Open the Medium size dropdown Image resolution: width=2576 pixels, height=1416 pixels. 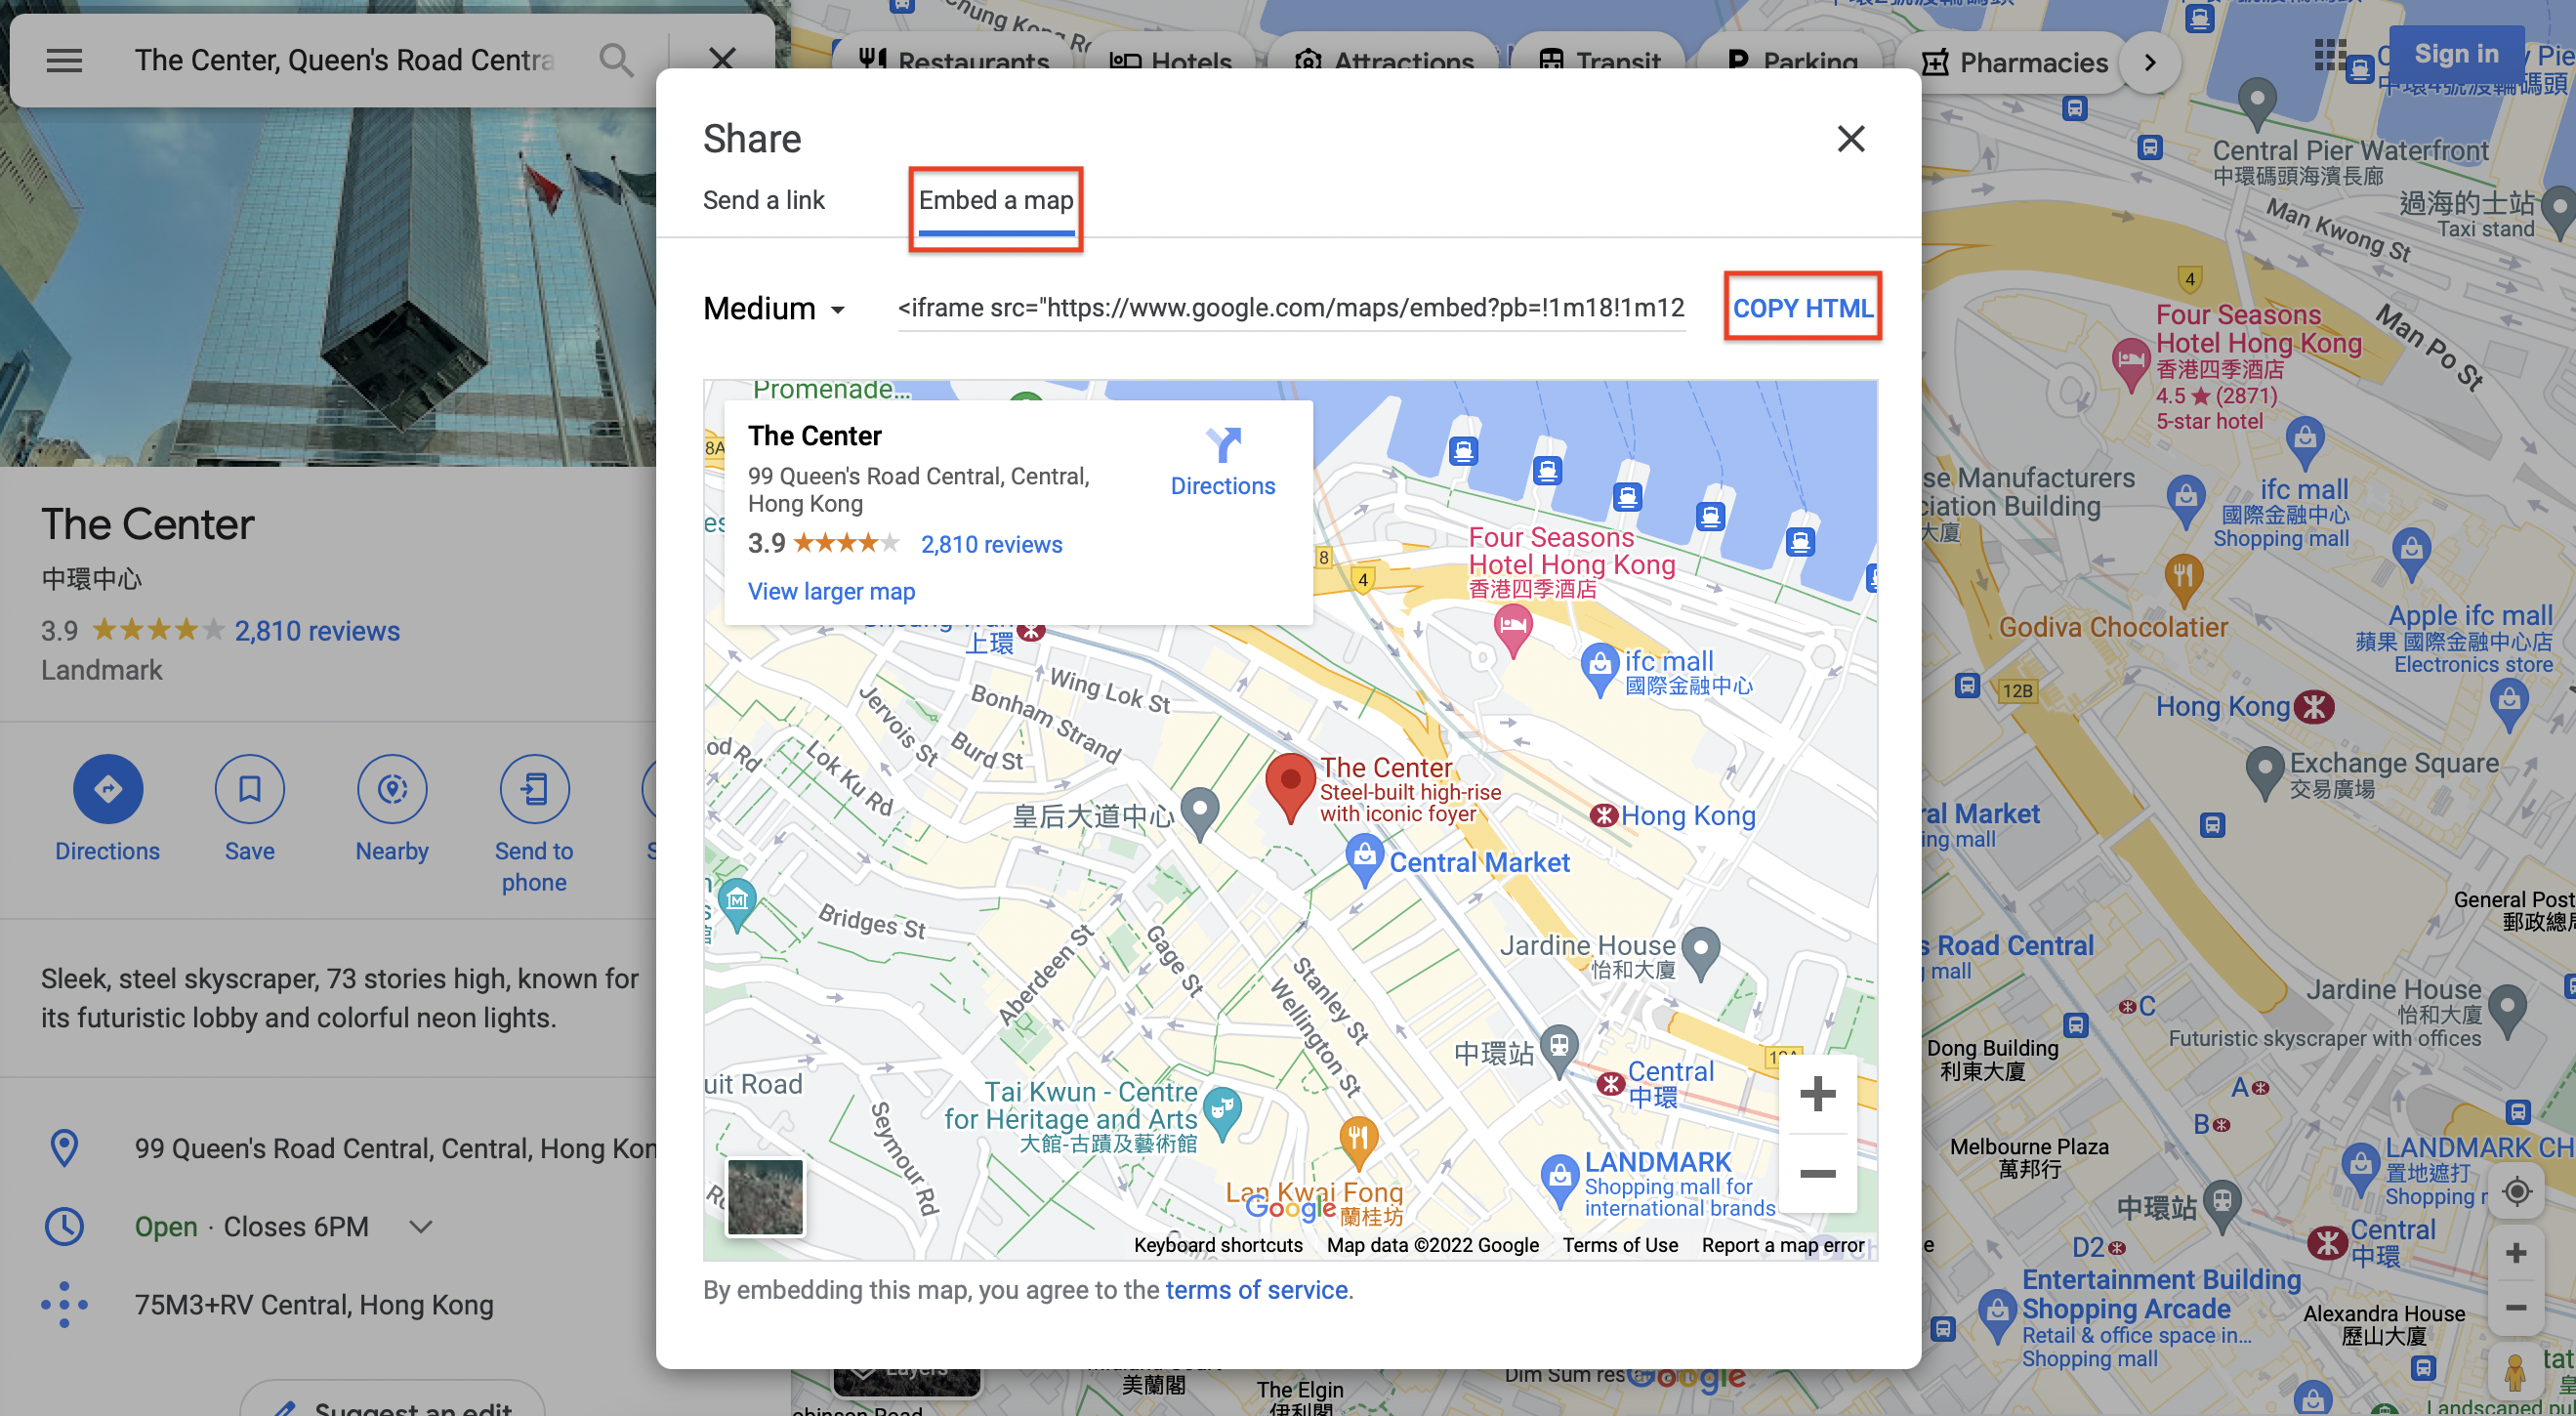pyautogui.click(x=775, y=309)
